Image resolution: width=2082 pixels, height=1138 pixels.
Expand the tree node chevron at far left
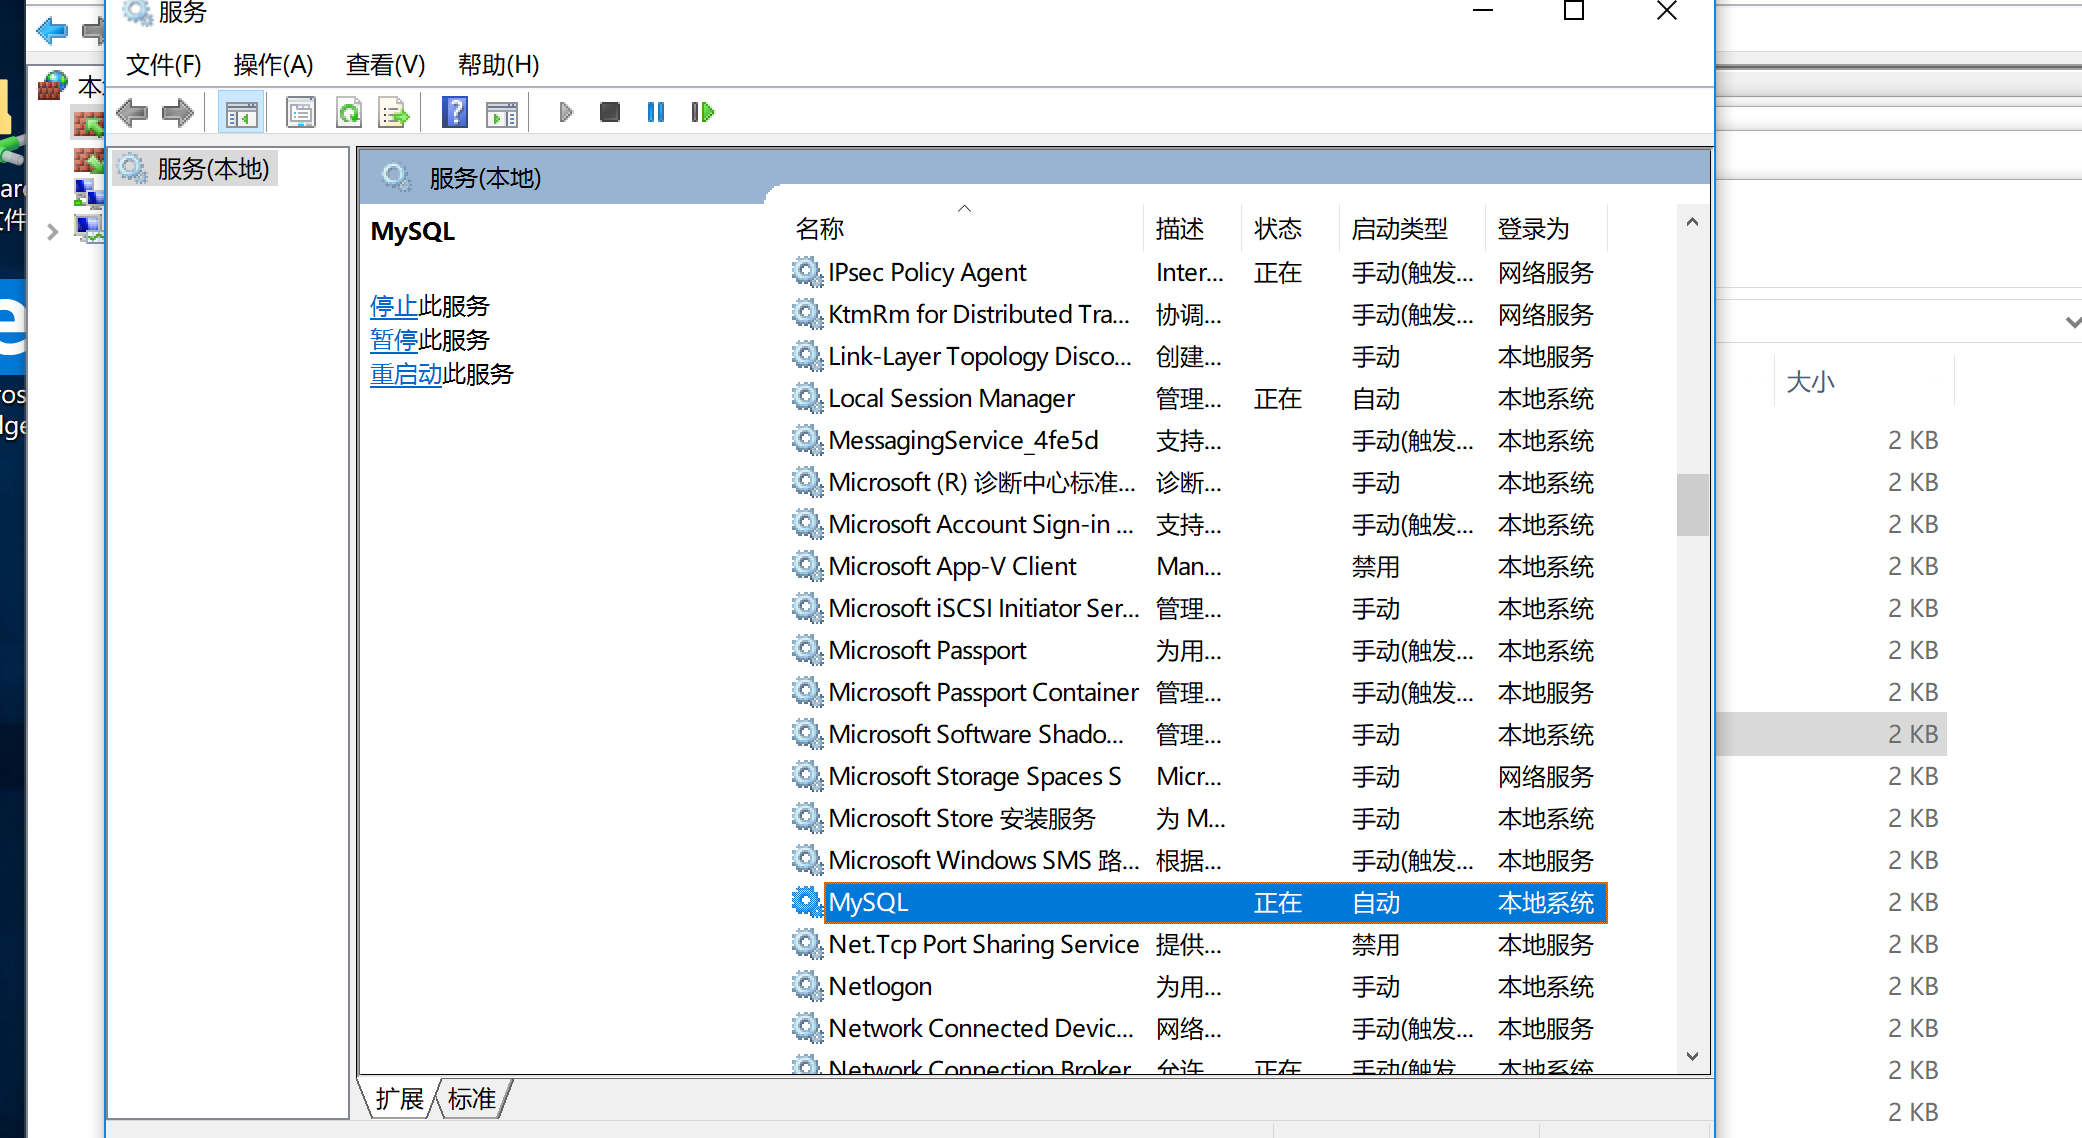[53, 232]
